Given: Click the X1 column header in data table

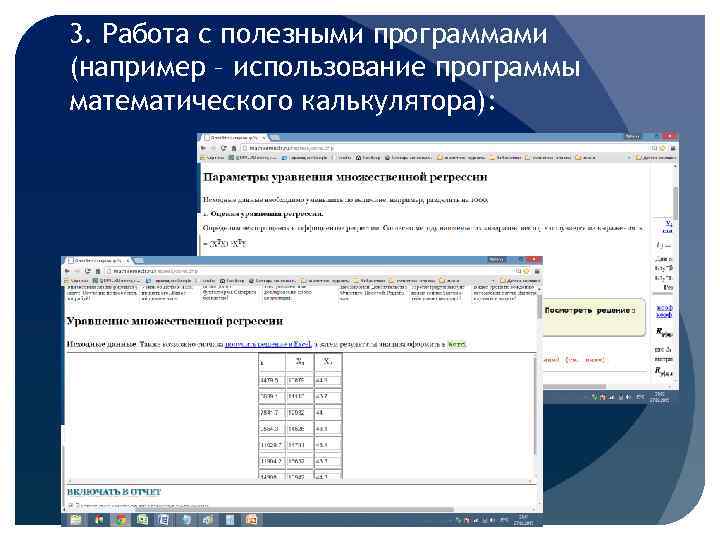Looking at the screenshot, I should [x=300, y=362].
